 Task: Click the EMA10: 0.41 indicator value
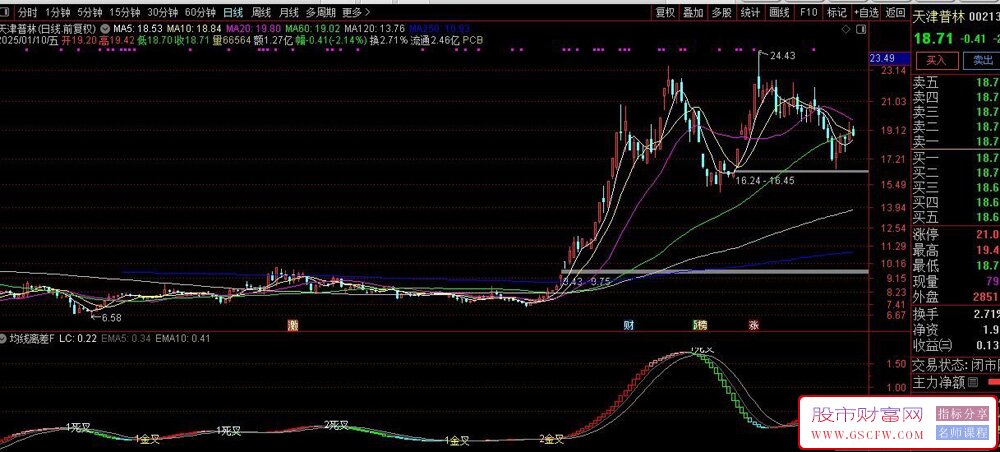(182, 339)
